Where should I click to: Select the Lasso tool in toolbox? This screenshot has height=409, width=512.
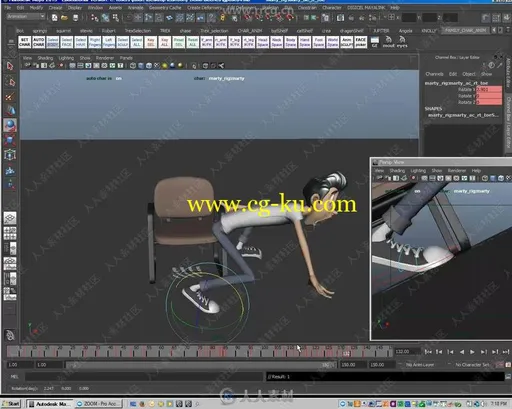point(10,82)
